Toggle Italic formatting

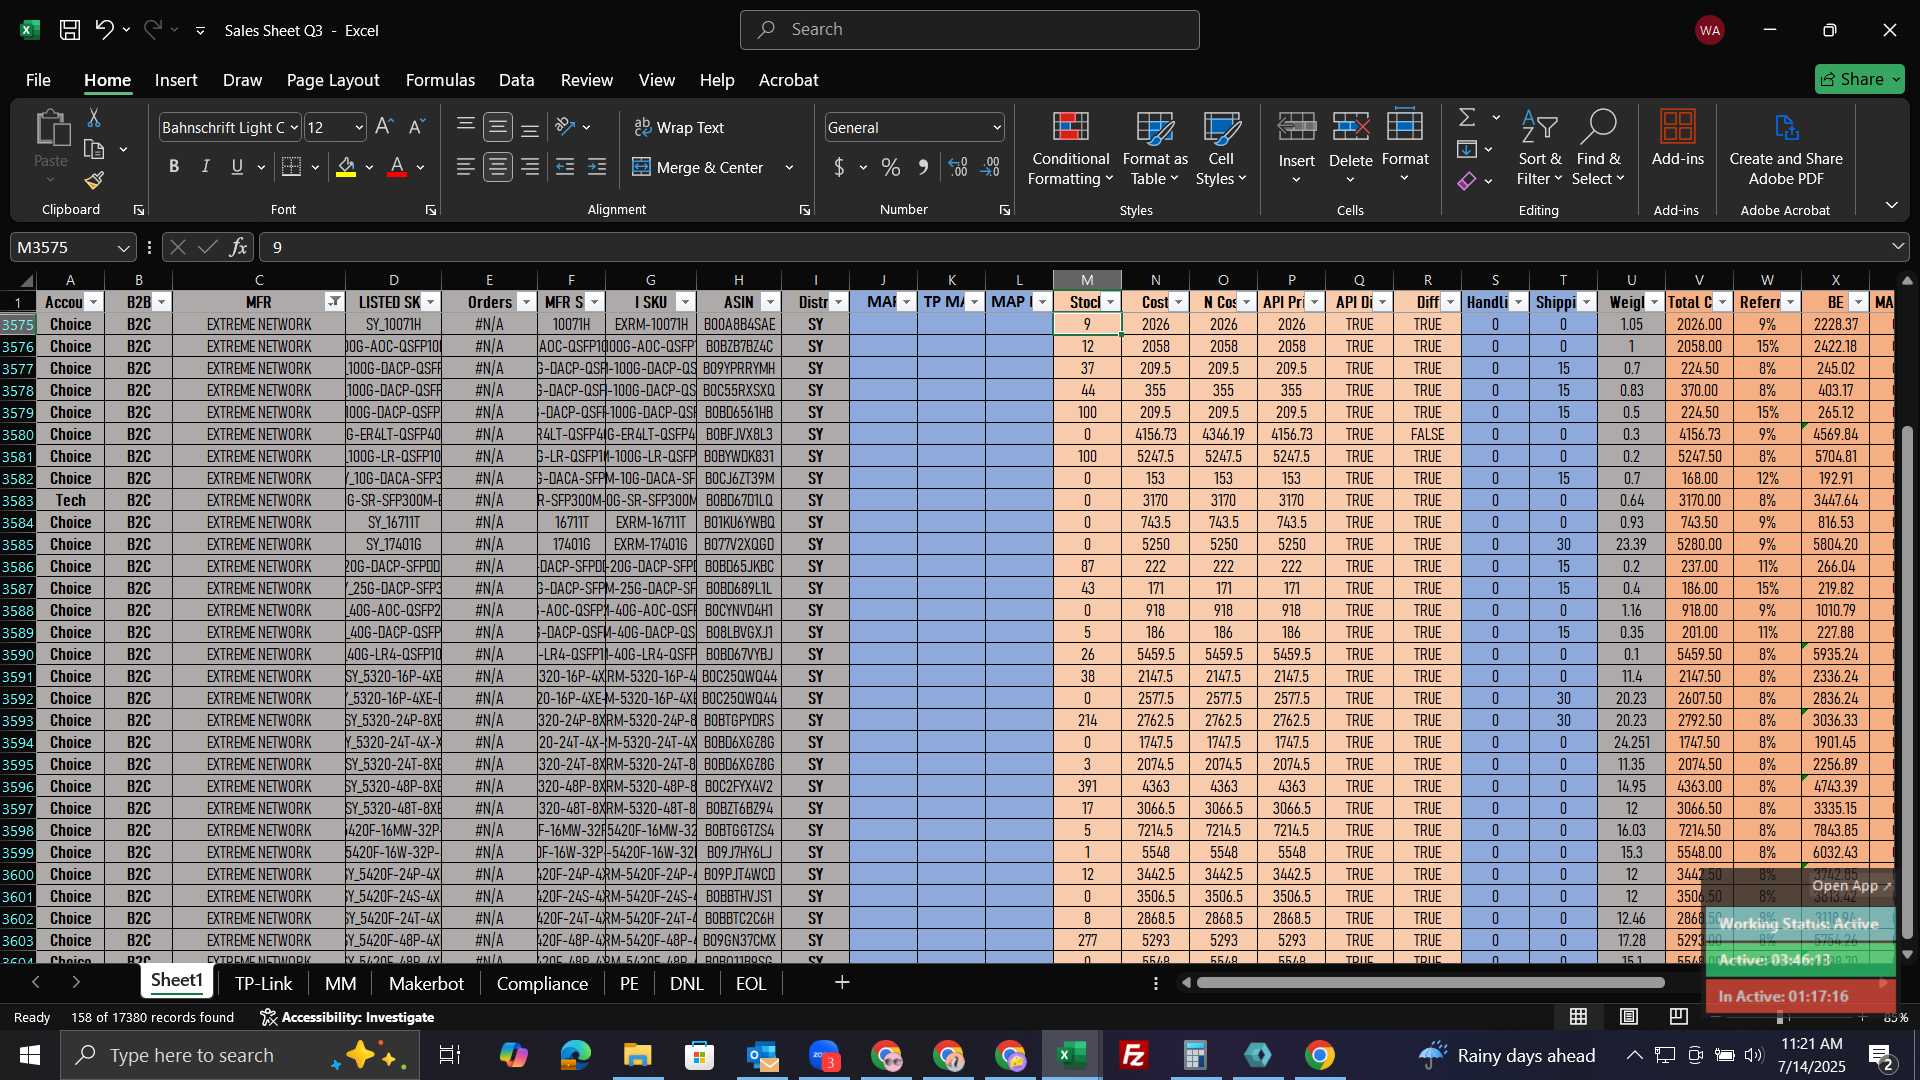point(205,167)
